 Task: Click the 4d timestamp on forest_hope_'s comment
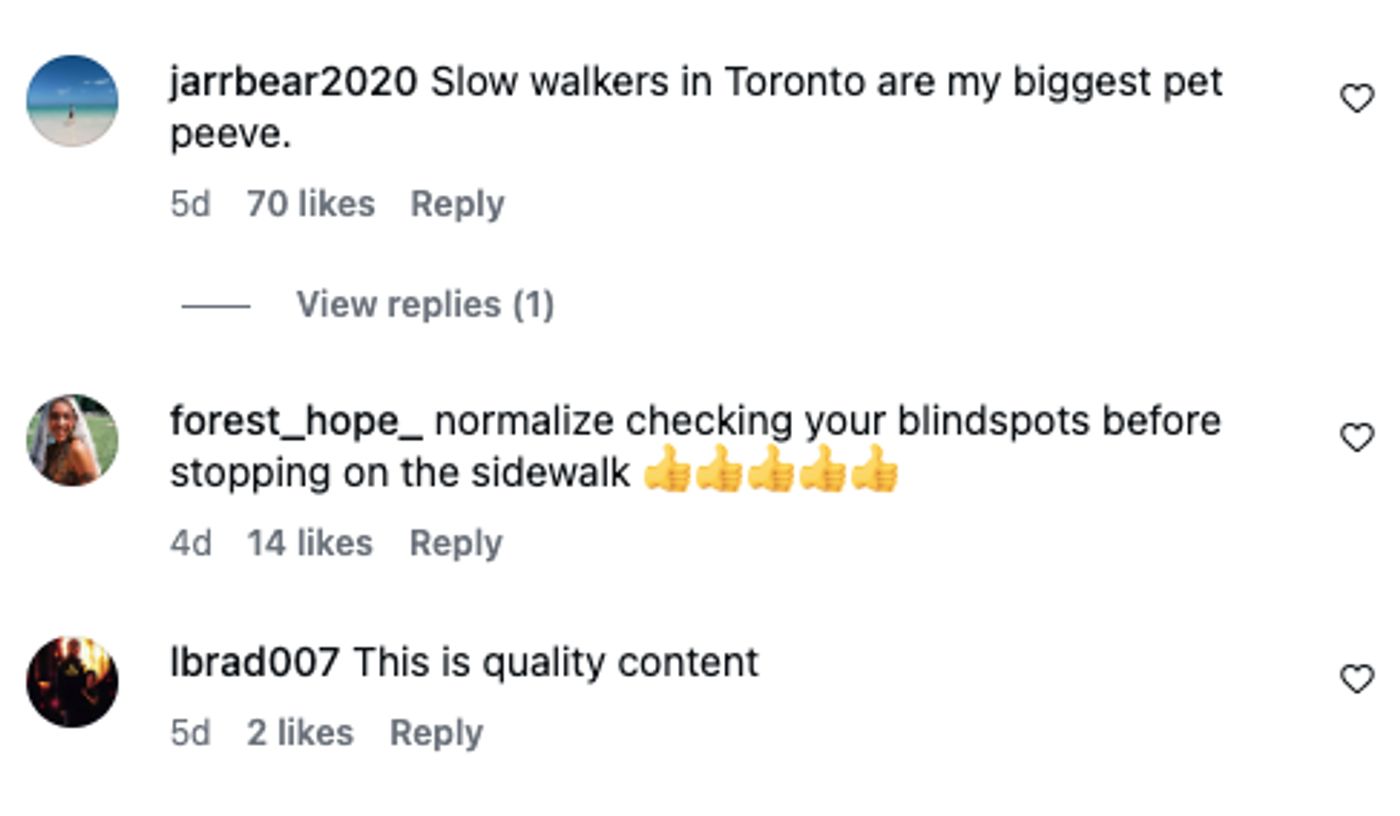tap(190, 543)
